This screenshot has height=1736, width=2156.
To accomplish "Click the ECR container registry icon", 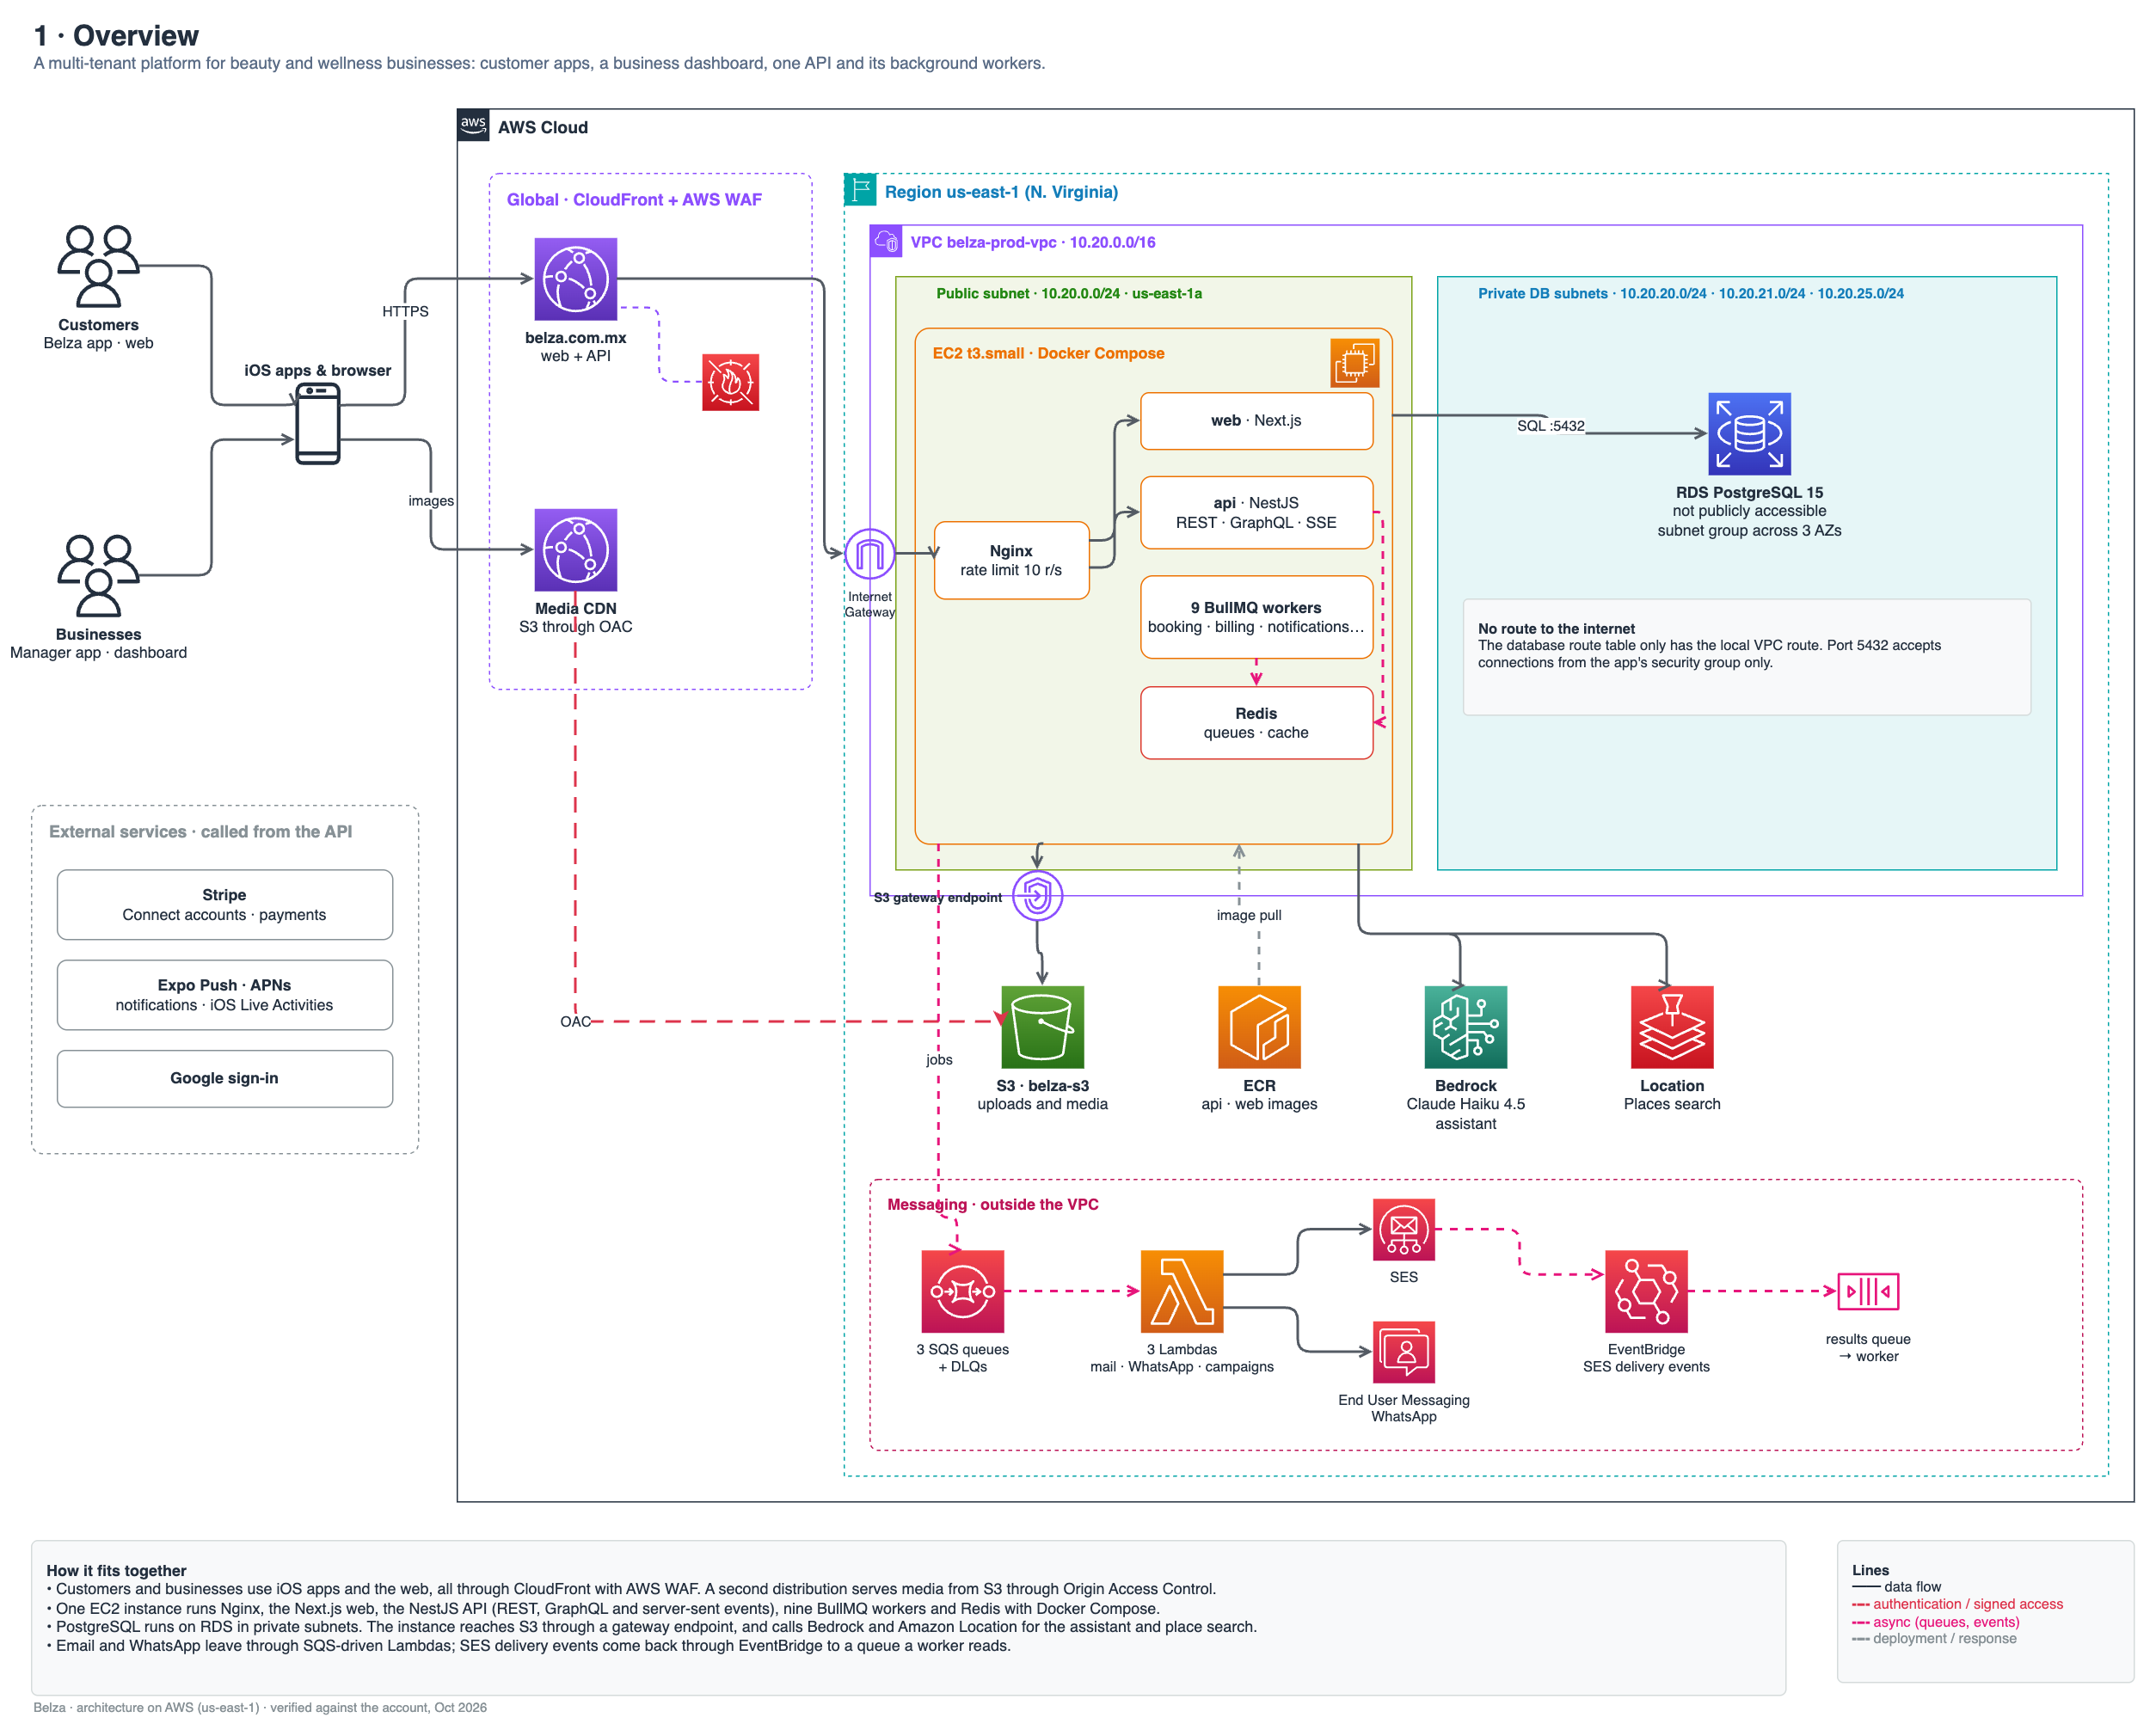I will point(1259,1027).
